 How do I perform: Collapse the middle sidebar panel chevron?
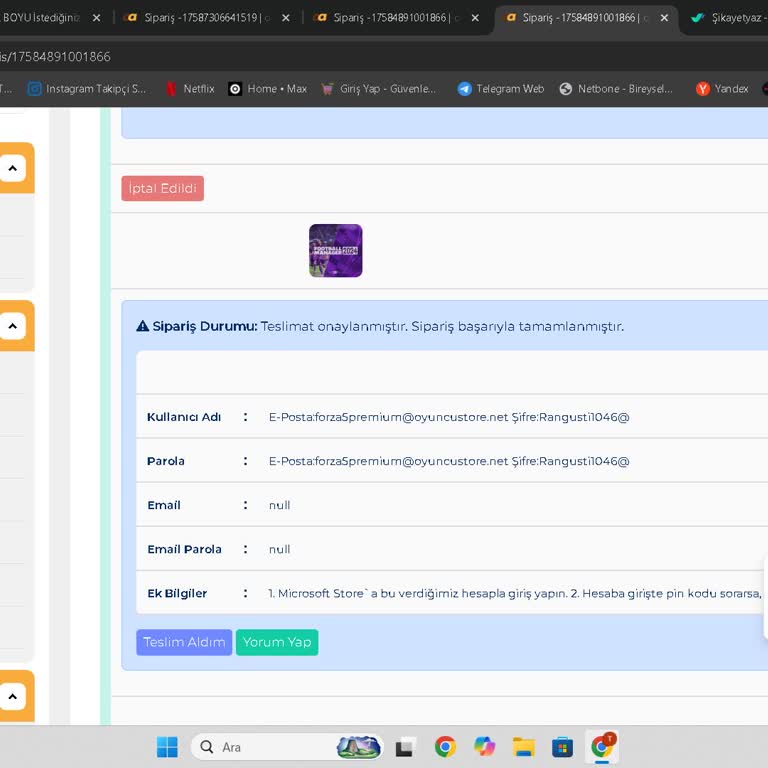[12, 326]
